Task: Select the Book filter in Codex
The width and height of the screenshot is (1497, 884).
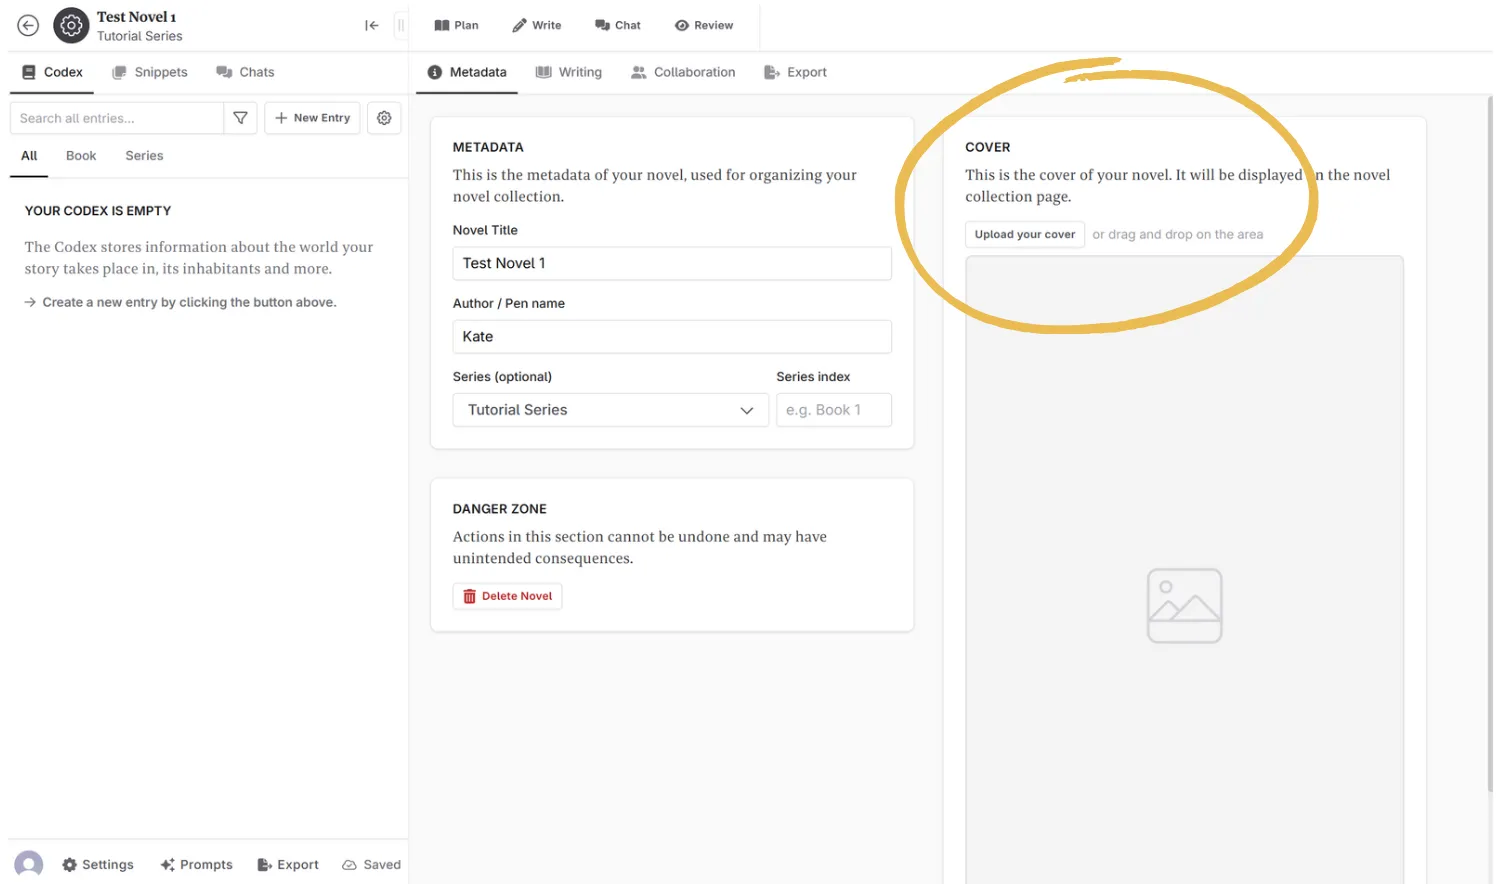Action: click(x=81, y=155)
